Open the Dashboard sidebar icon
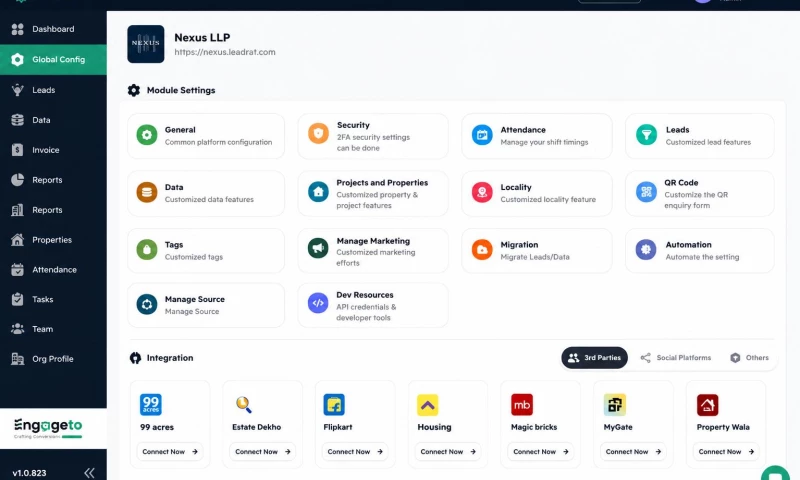800x480 pixels. point(17,29)
